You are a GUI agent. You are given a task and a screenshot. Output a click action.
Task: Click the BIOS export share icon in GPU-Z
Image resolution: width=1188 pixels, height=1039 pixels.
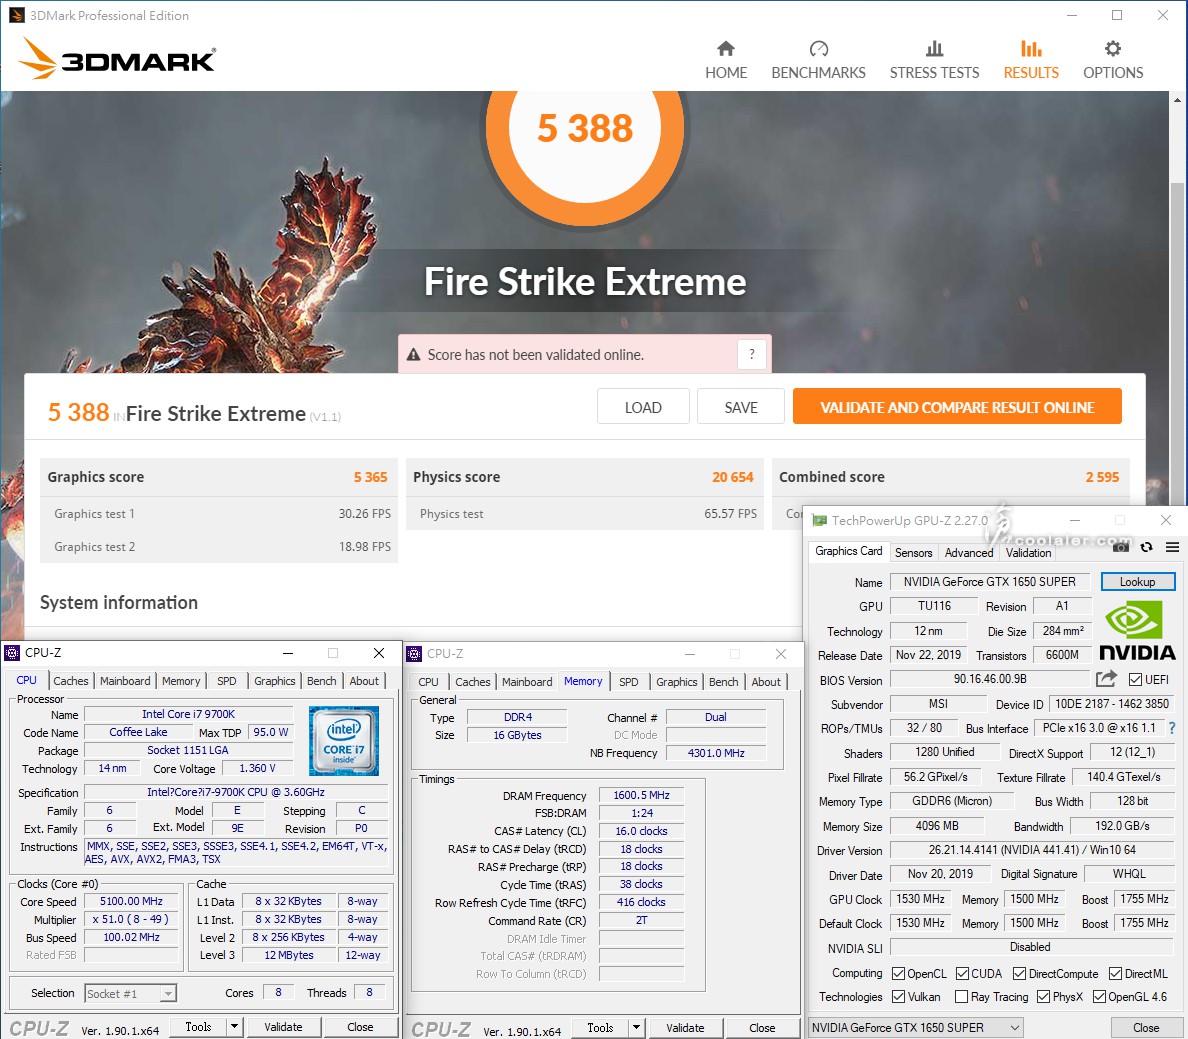coord(1106,679)
